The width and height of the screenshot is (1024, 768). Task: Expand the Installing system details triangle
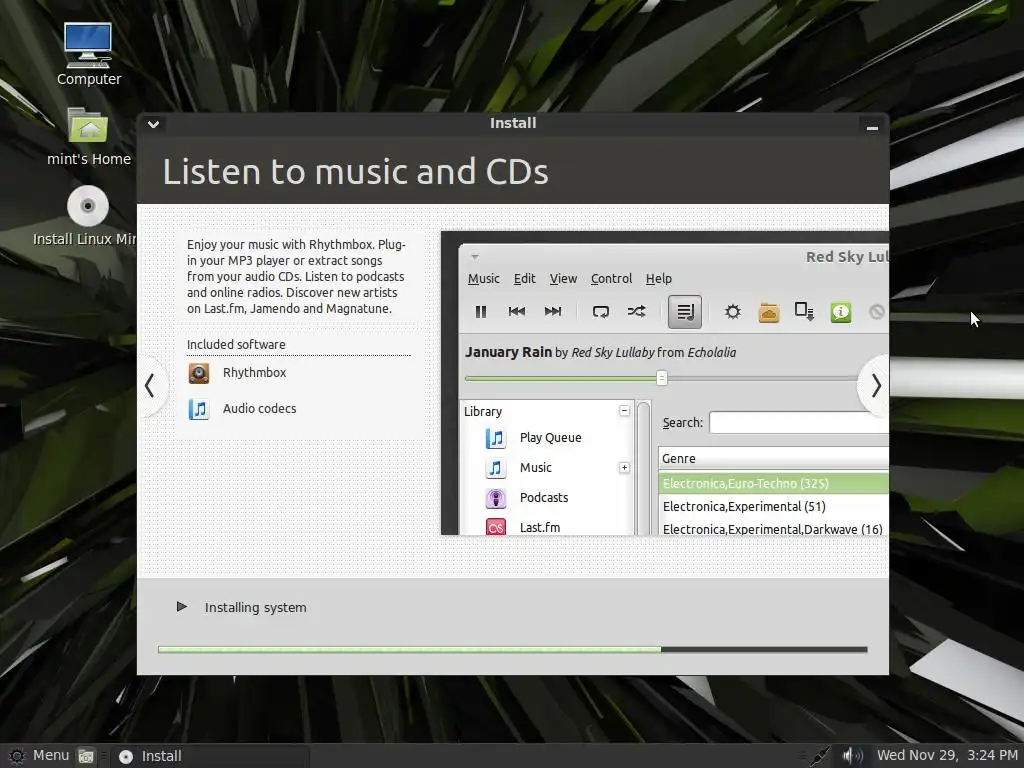(182, 607)
